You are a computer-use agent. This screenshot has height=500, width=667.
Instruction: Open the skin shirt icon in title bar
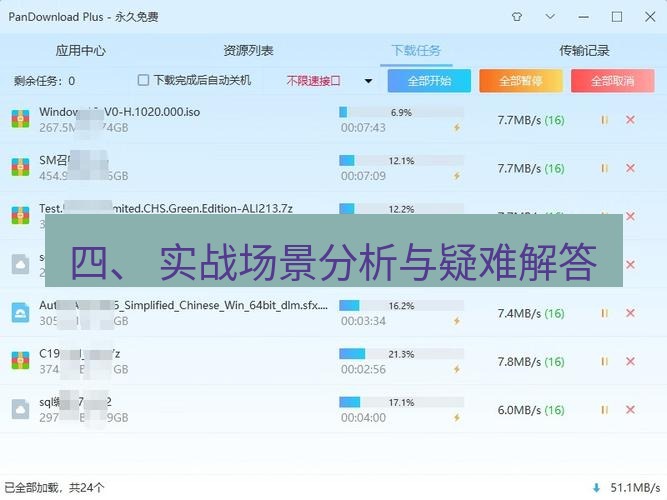click(517, 17)
